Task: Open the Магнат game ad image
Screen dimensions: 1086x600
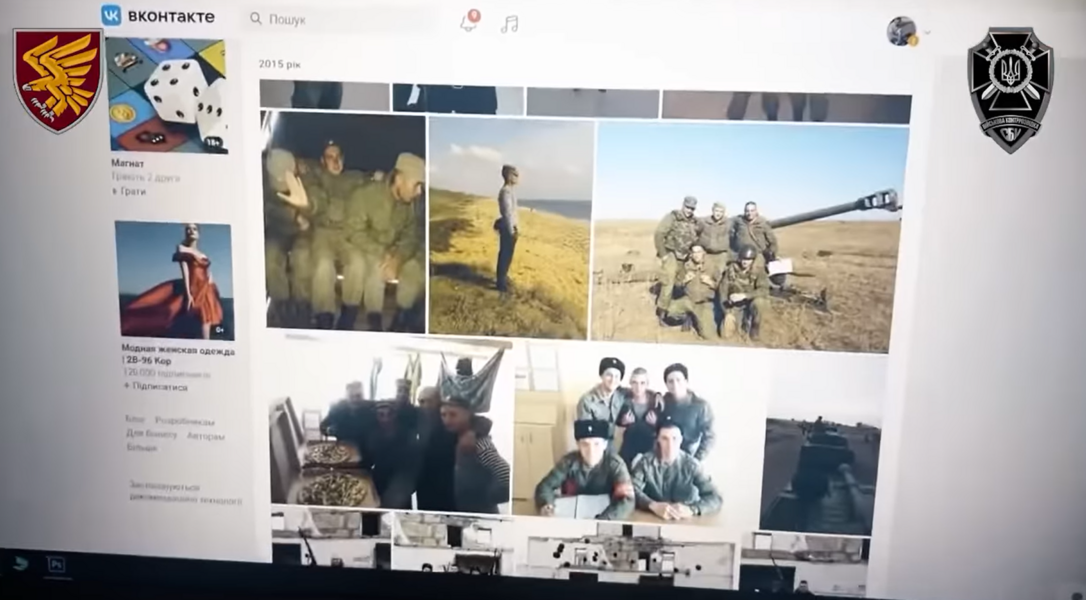Action: point(166,95)
